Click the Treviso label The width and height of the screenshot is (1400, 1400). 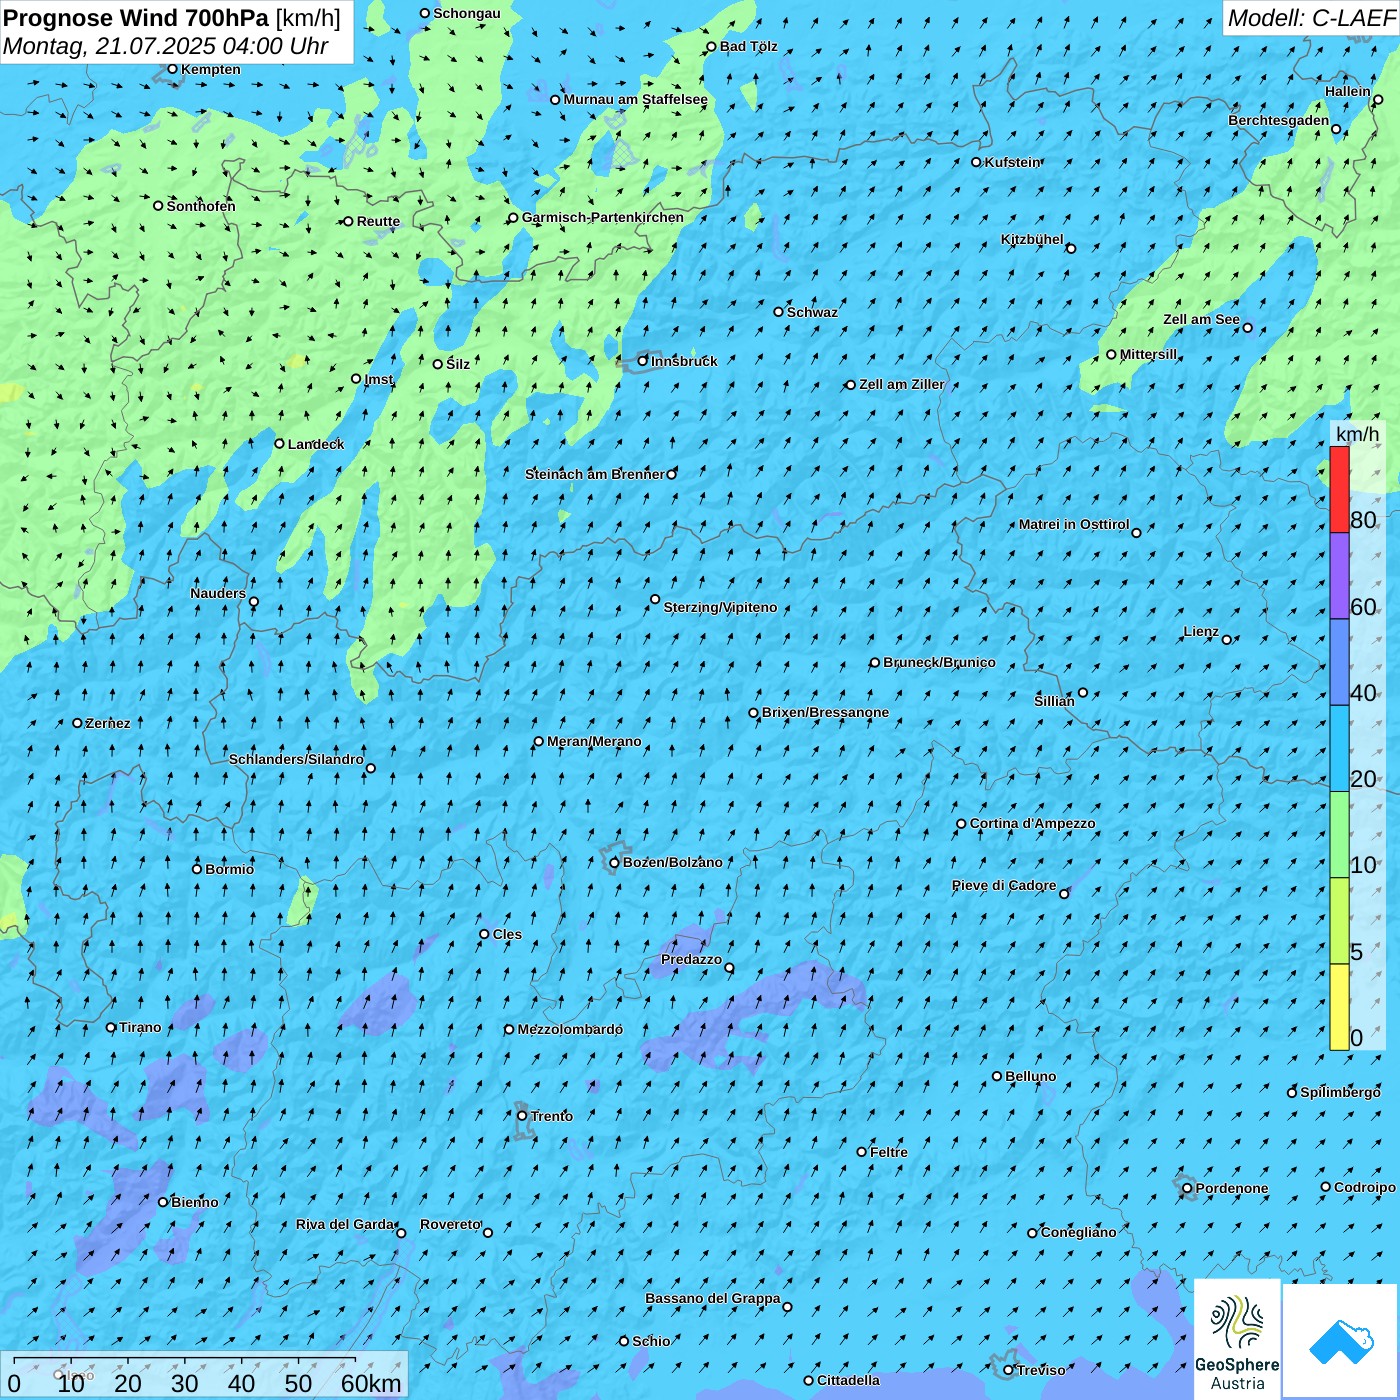1041,1370
